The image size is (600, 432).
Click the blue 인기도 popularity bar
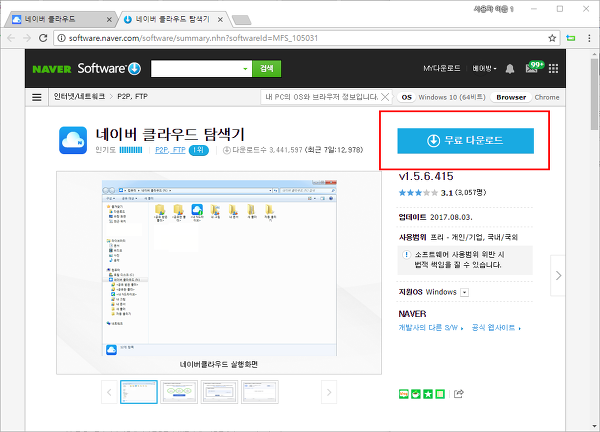point(131,150)
